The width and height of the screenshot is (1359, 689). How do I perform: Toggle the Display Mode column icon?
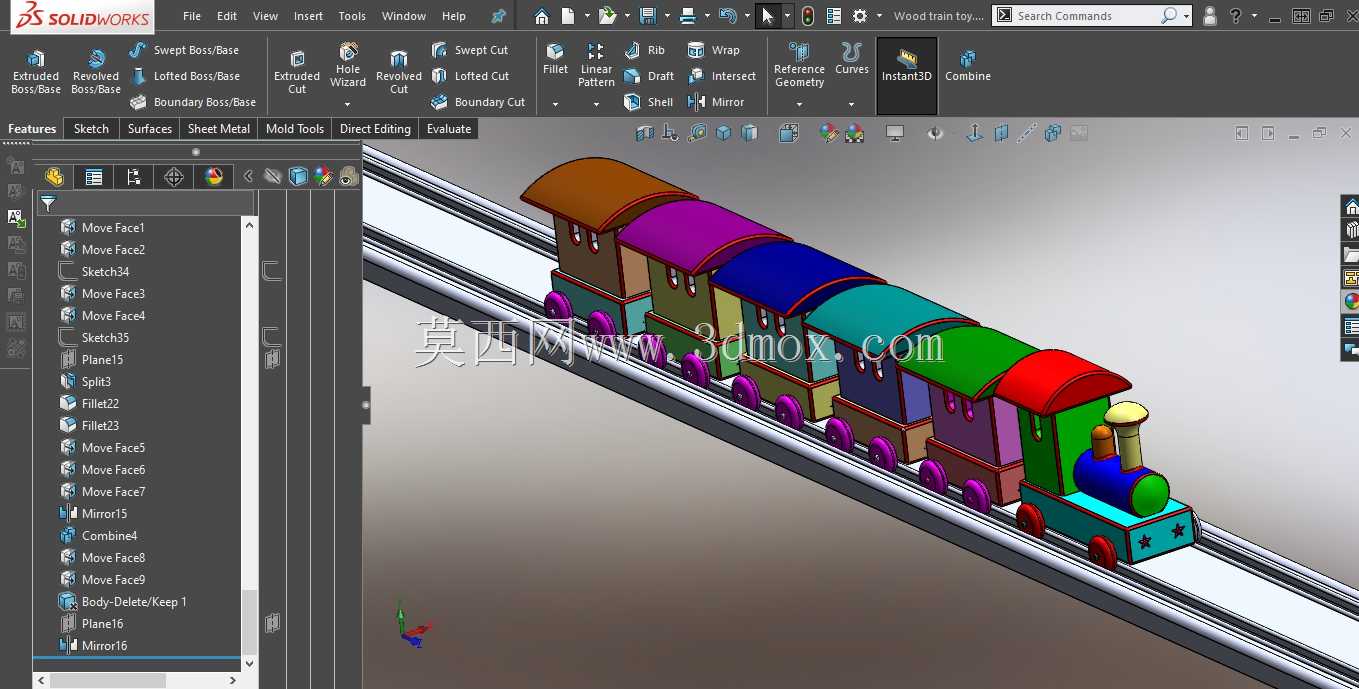297,177
